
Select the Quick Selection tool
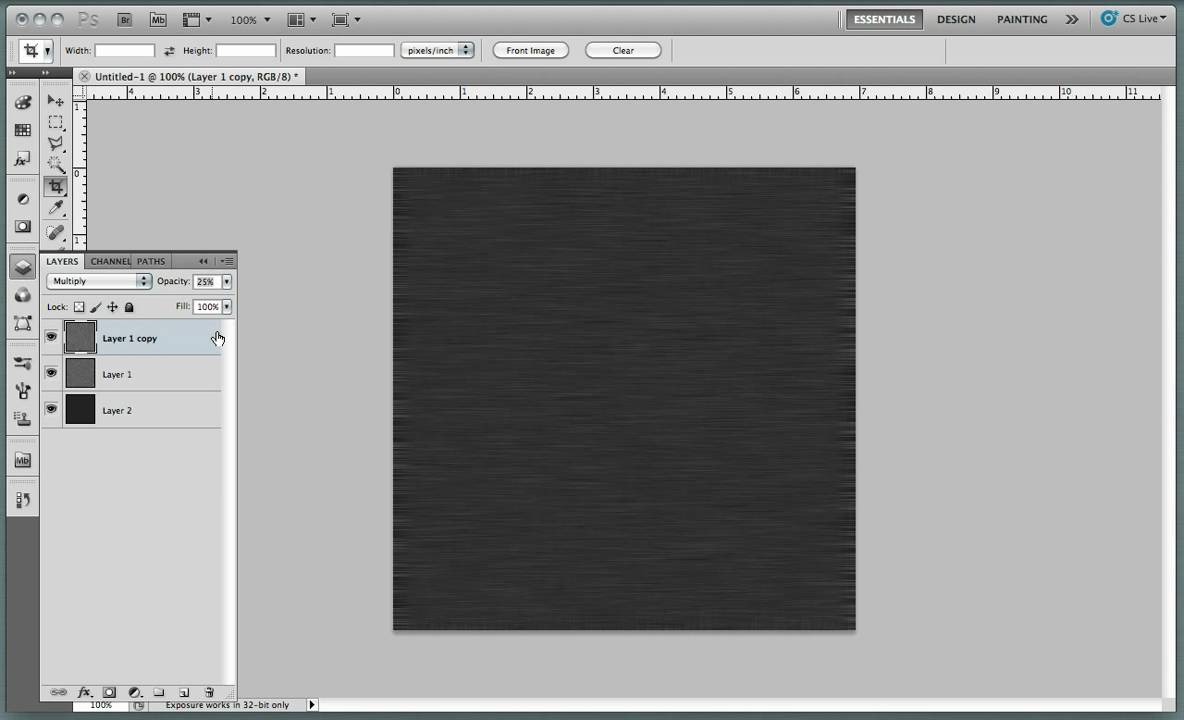55,165
